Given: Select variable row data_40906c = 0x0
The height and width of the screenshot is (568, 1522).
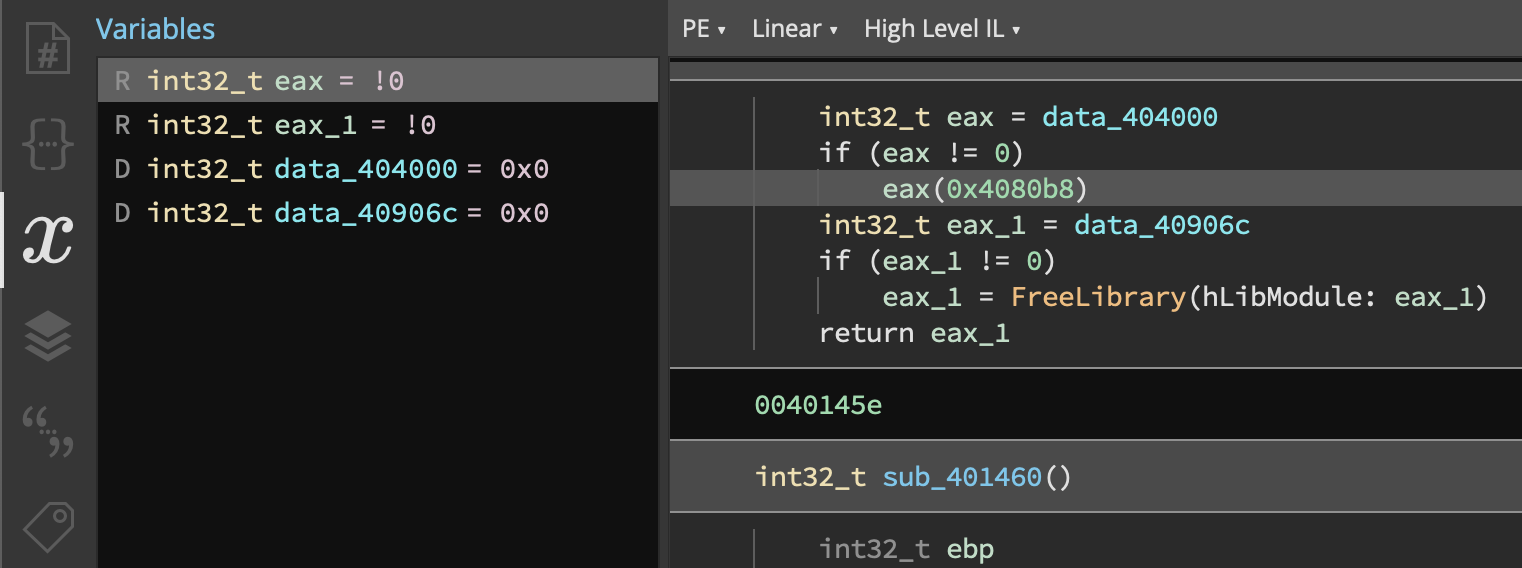Looking at the screenshot, I should click(x=378, y=213).
